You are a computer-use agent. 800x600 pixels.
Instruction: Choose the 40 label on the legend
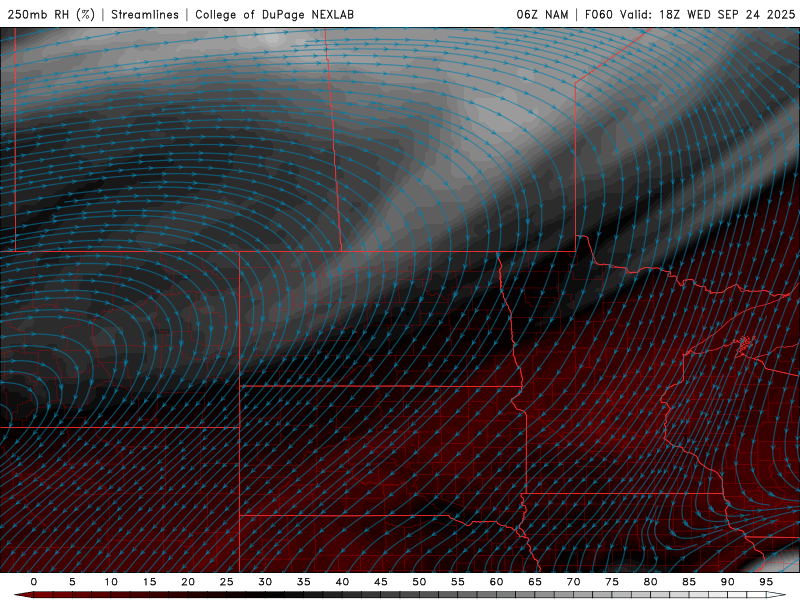point(342,582)
